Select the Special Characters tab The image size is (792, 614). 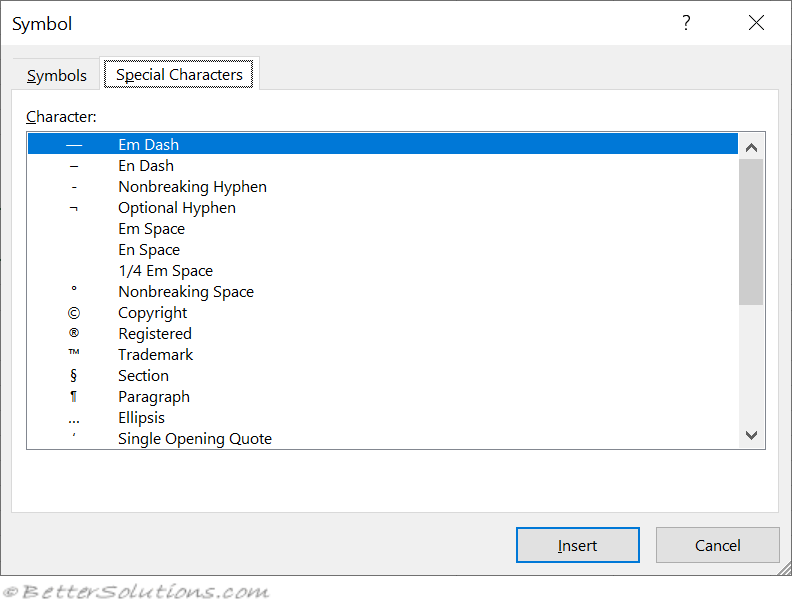coord(179,74)
